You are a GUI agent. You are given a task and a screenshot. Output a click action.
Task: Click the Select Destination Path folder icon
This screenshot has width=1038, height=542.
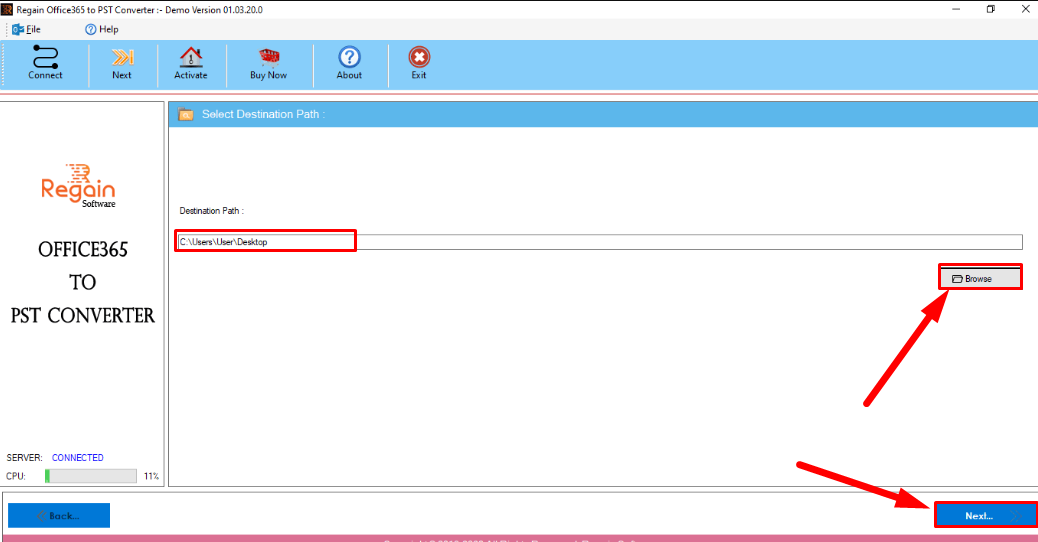(185, 114)
